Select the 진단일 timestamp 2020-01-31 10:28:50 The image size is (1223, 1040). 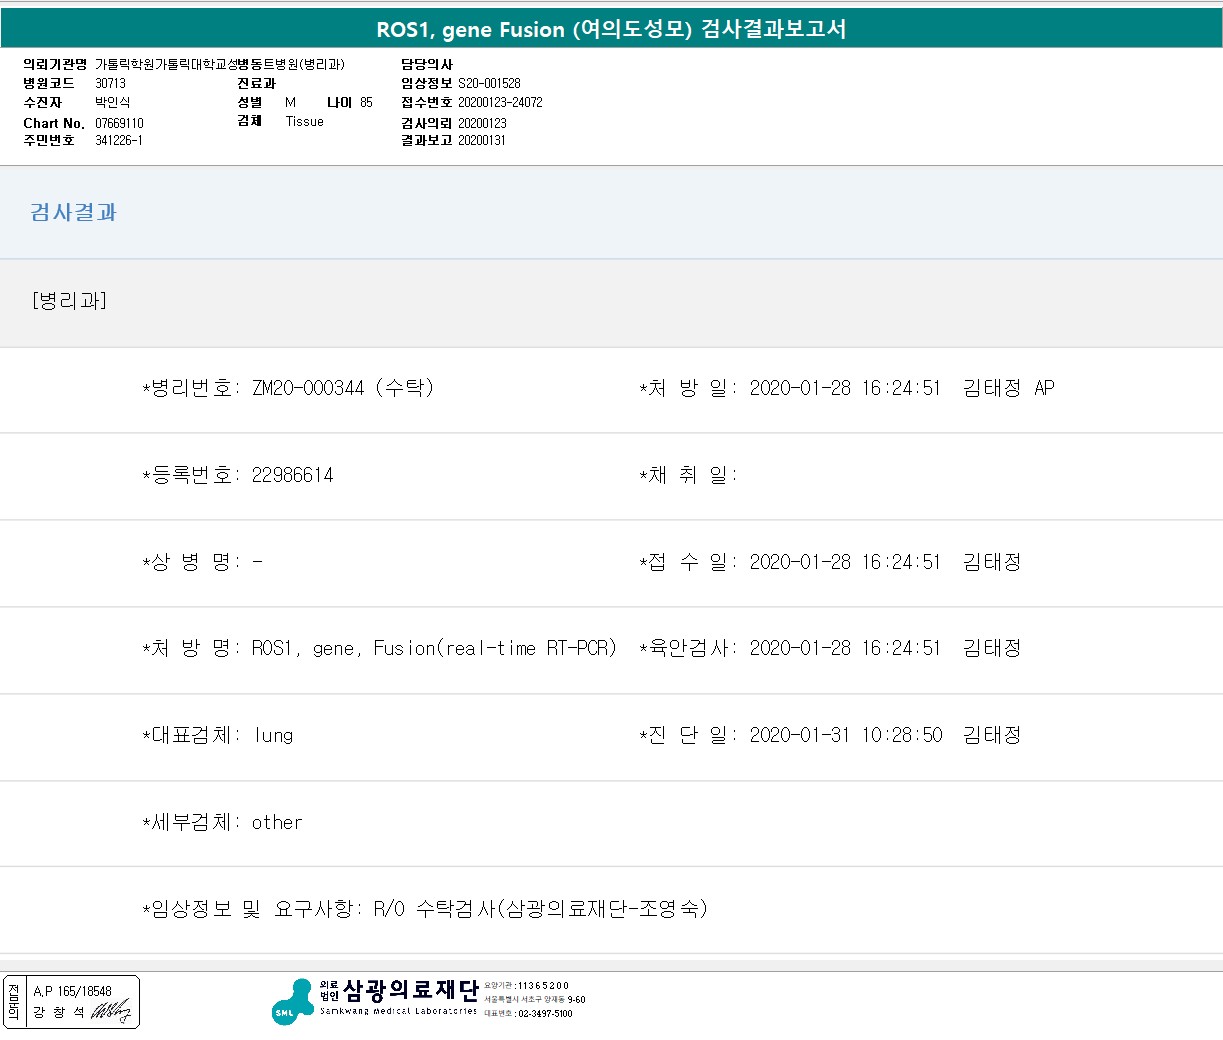(x=846, y=735)
